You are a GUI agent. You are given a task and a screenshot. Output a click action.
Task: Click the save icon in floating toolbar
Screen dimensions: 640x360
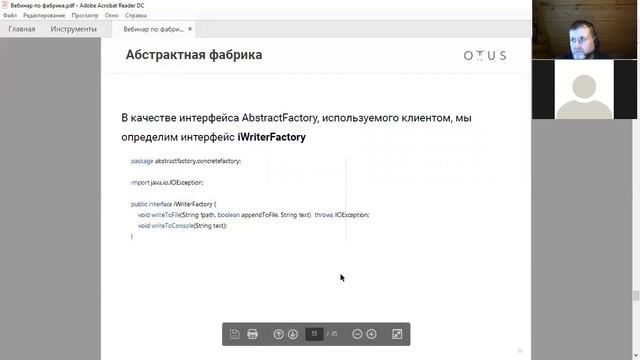pyautogui.click(x=235, y=334)
